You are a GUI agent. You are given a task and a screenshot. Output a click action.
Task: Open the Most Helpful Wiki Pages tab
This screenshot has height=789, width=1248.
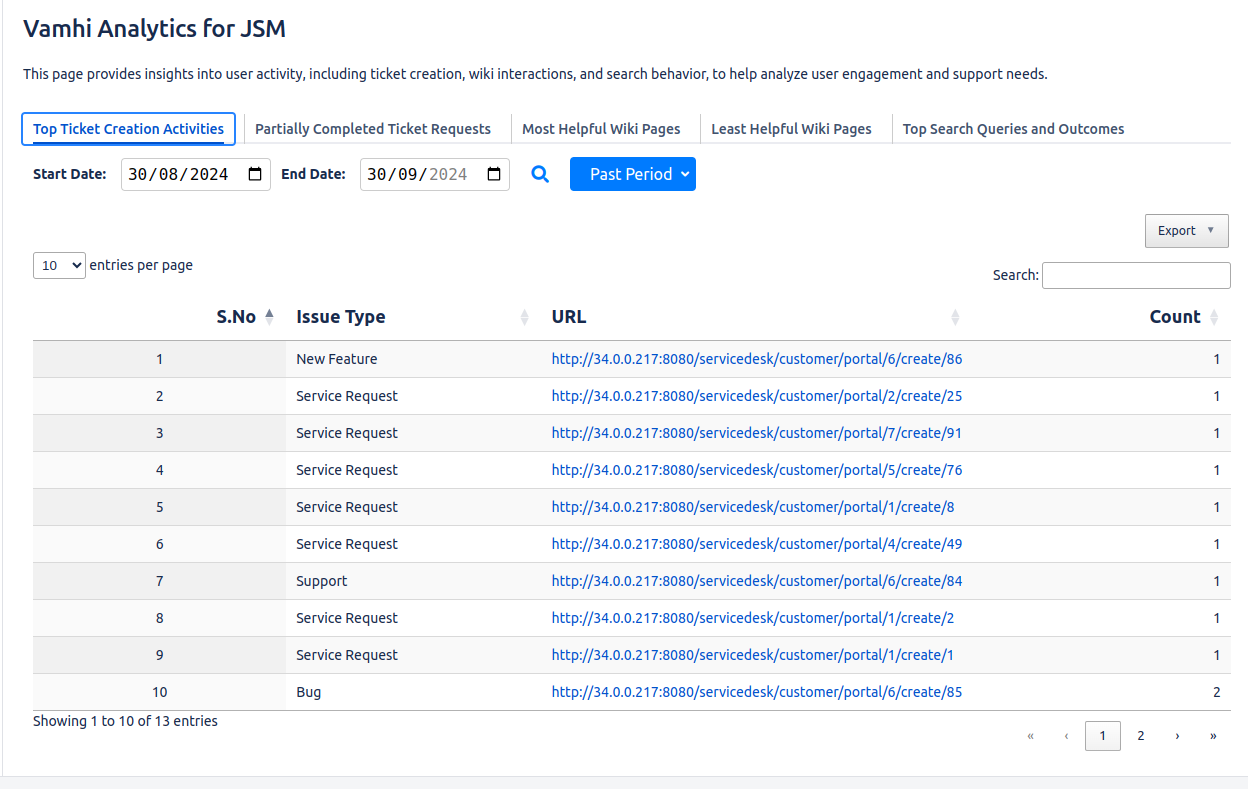601,129
